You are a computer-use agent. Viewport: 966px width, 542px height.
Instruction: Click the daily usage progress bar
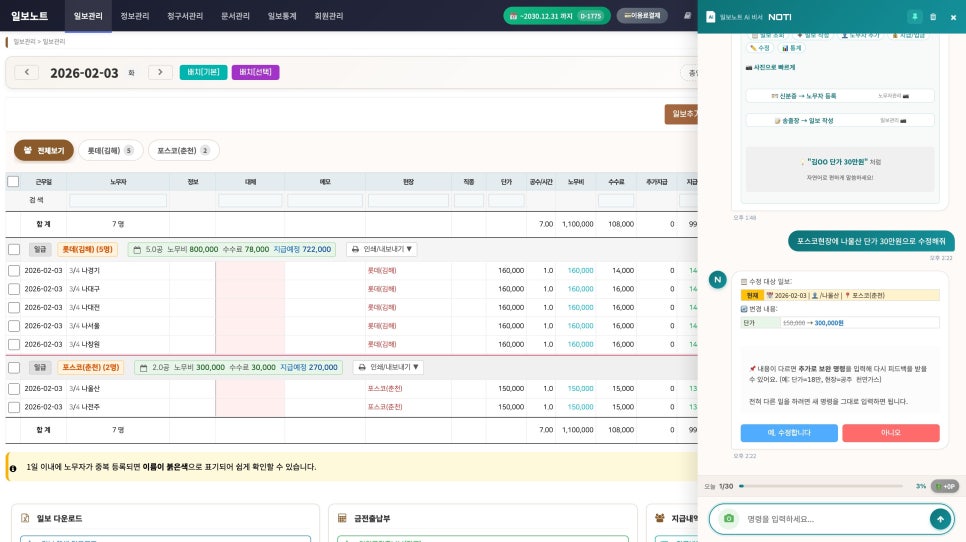820,486
